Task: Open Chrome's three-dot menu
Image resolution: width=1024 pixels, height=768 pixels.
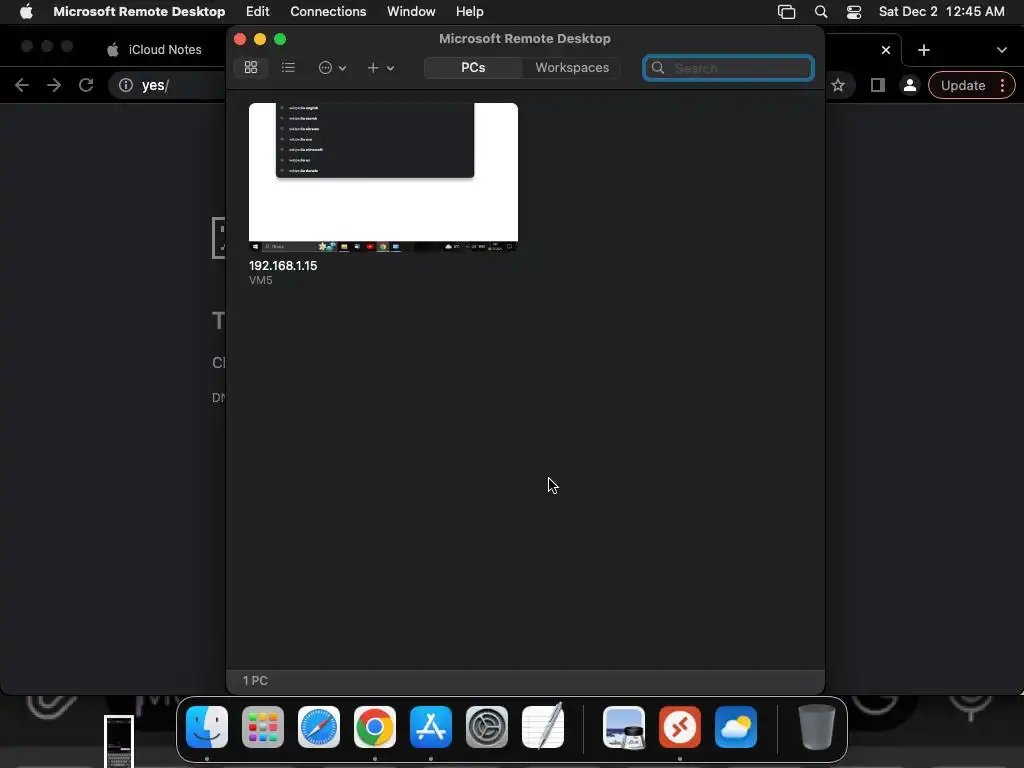Action: [x=1002, y=85]
